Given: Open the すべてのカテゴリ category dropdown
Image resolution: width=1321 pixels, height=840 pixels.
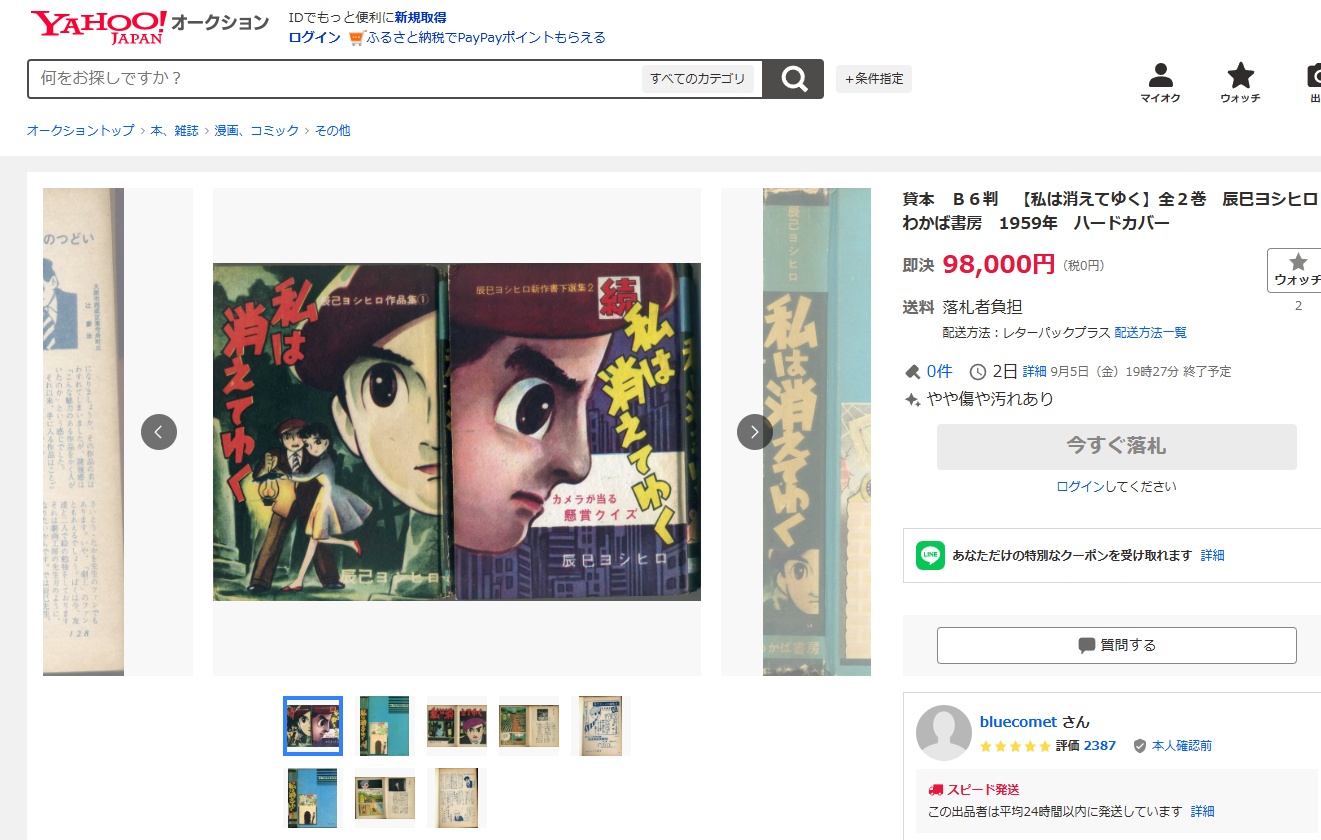Looking at the screenshot, I should tap(697, 79).
